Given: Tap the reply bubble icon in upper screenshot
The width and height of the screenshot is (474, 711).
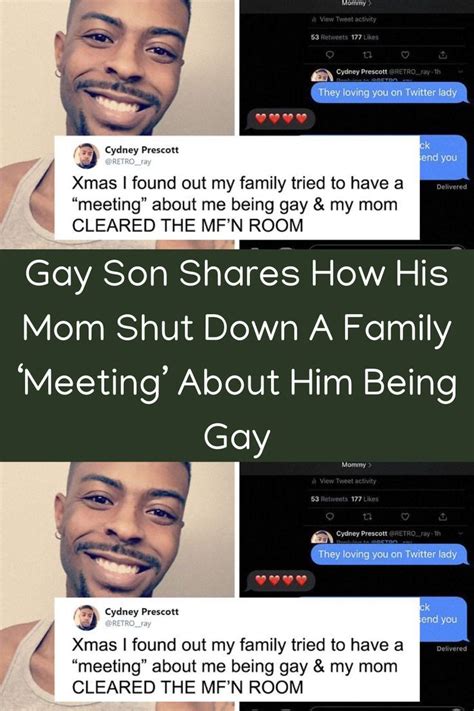Looking at the screenshot, I should pyautogui.click(x=330, y=55).
